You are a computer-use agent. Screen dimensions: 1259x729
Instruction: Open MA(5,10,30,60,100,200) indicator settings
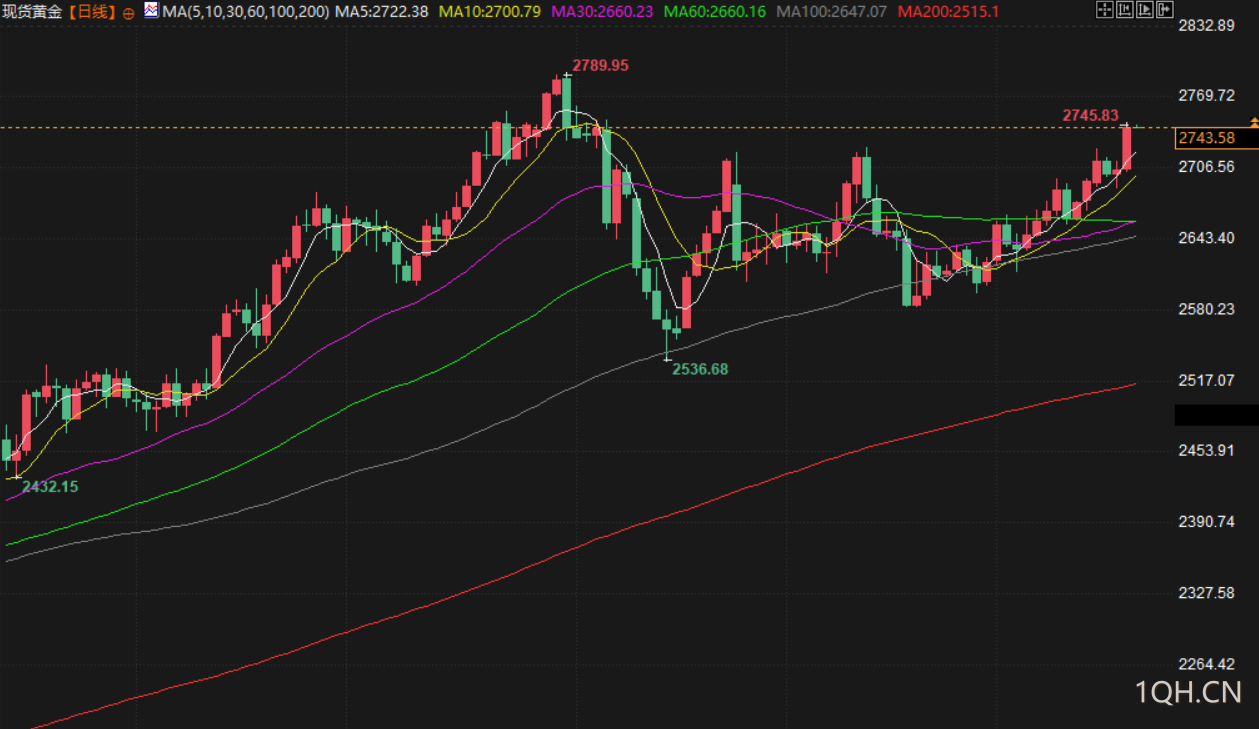245,12
